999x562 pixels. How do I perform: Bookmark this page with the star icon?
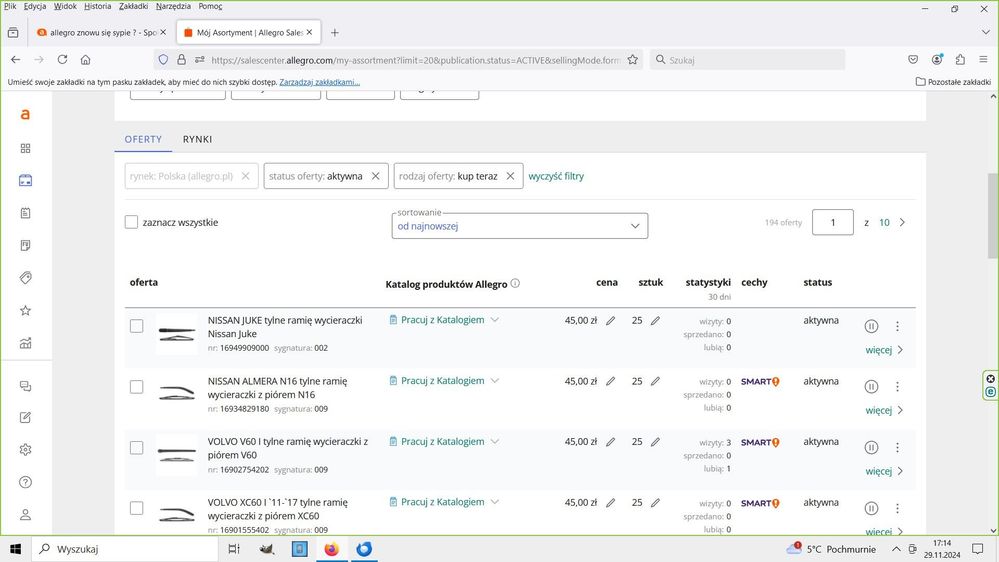coord(633,59)
